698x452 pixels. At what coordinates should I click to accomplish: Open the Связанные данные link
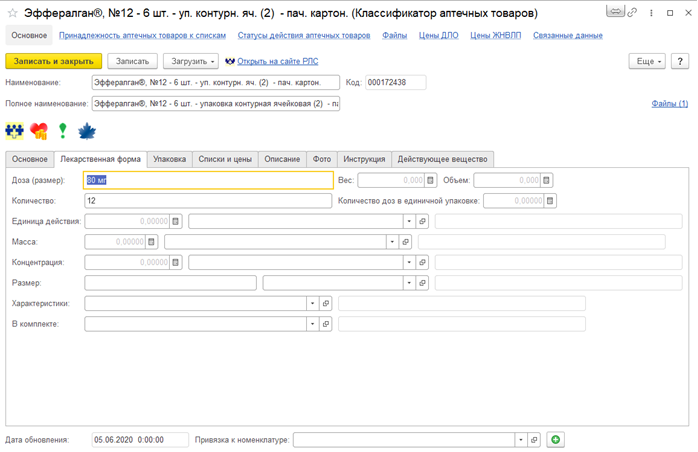pyautogui.click(x=568, y=36)
